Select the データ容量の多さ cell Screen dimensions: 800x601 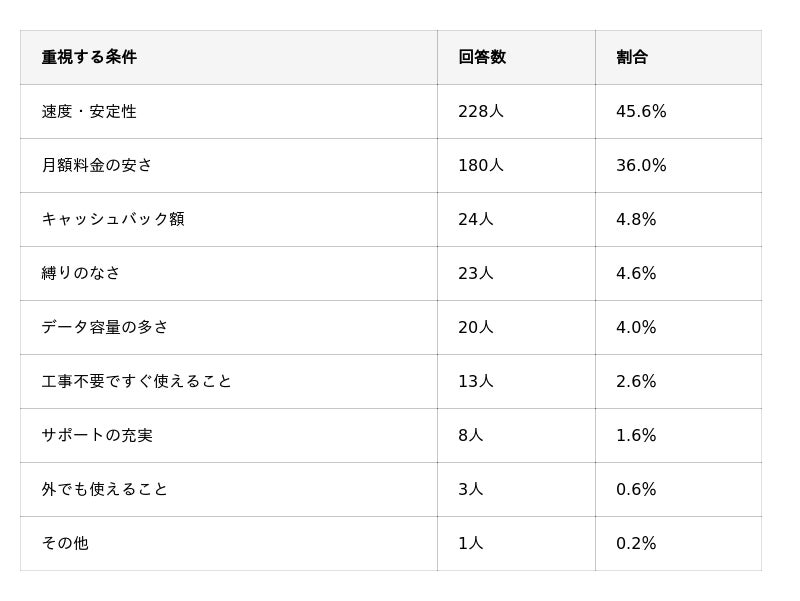click(105, 327)
